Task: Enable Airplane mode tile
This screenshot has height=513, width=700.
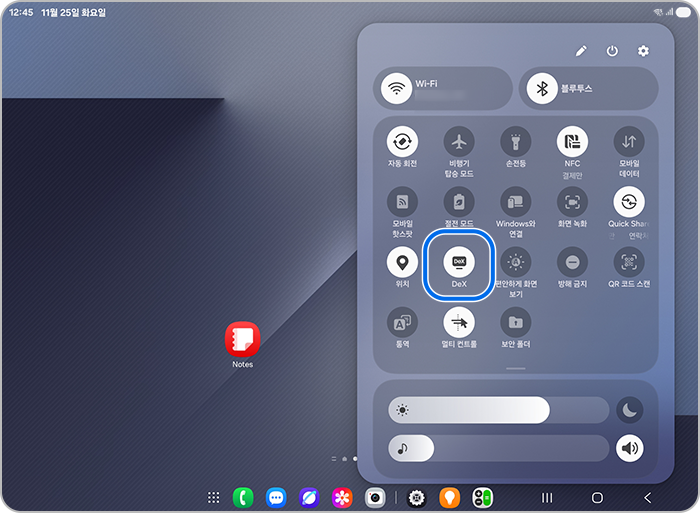Action: pos(459,141)
